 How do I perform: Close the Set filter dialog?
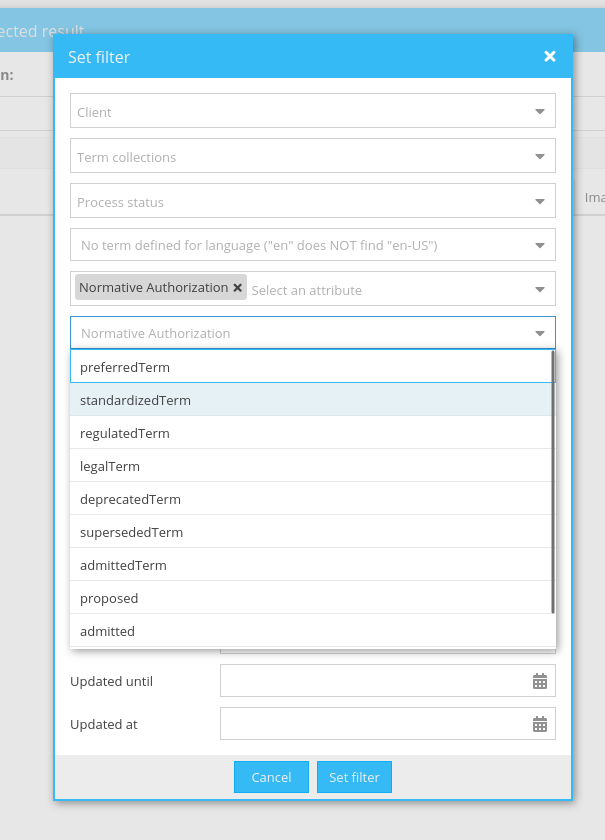pos(549,57)
